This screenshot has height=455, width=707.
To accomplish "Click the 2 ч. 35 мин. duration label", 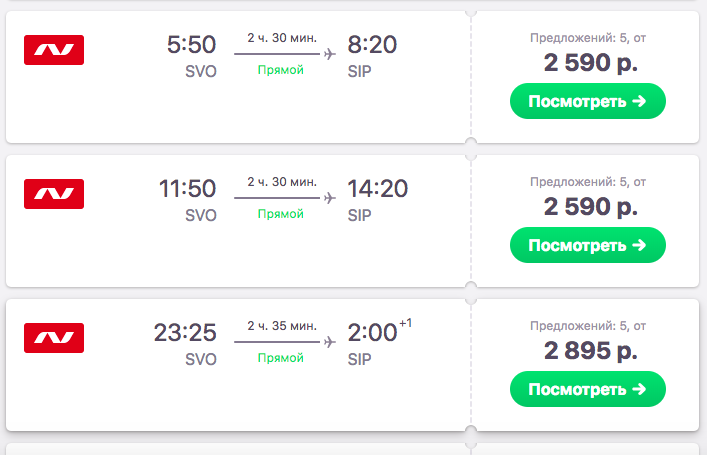I will [x=283, y=326].
